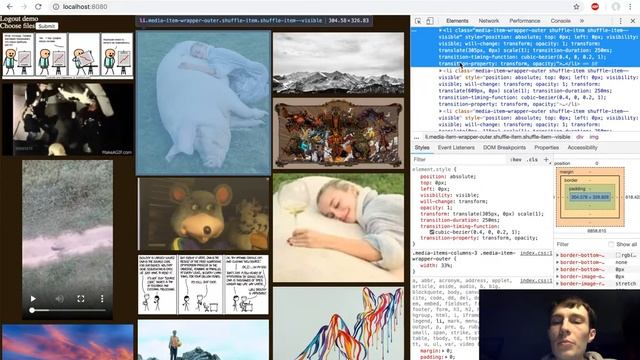640x360 pixels.
Task: Open the Console tab
Action: click(560, 21)
